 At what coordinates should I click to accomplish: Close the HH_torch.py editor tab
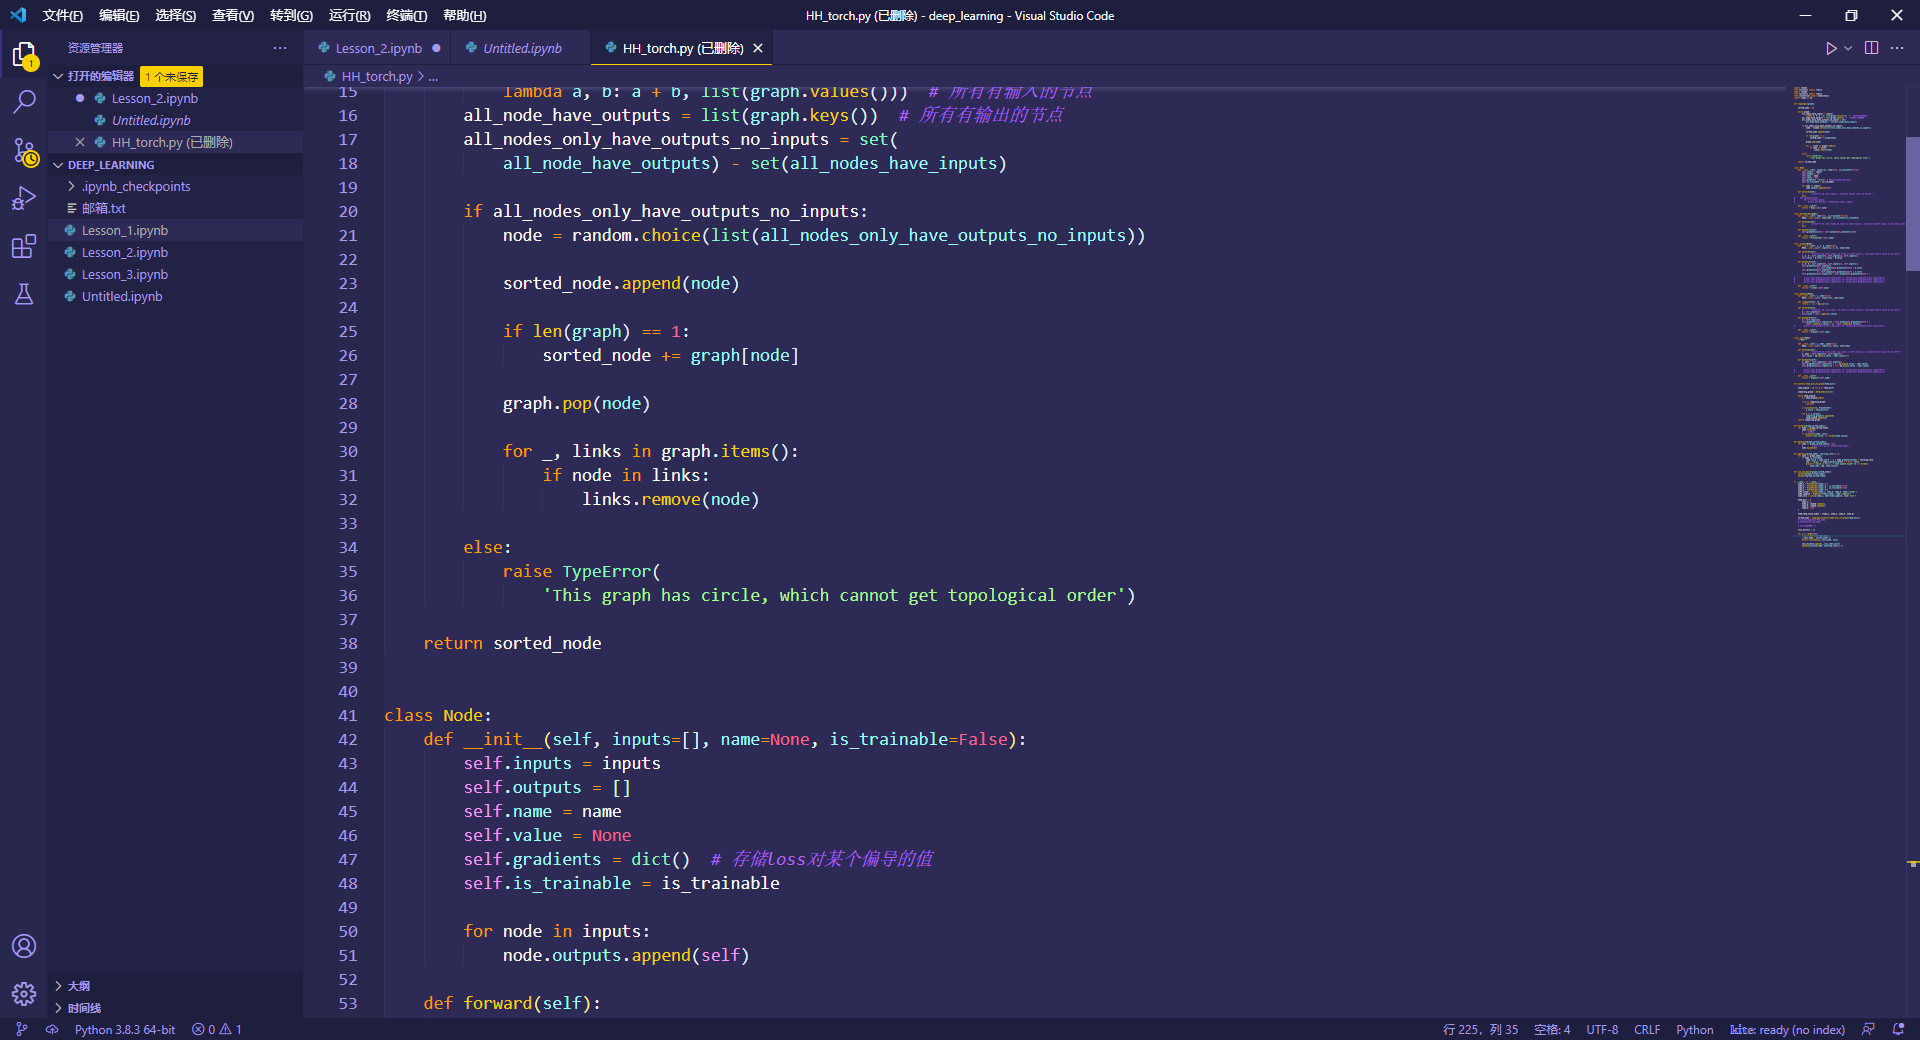pos(758,48)
